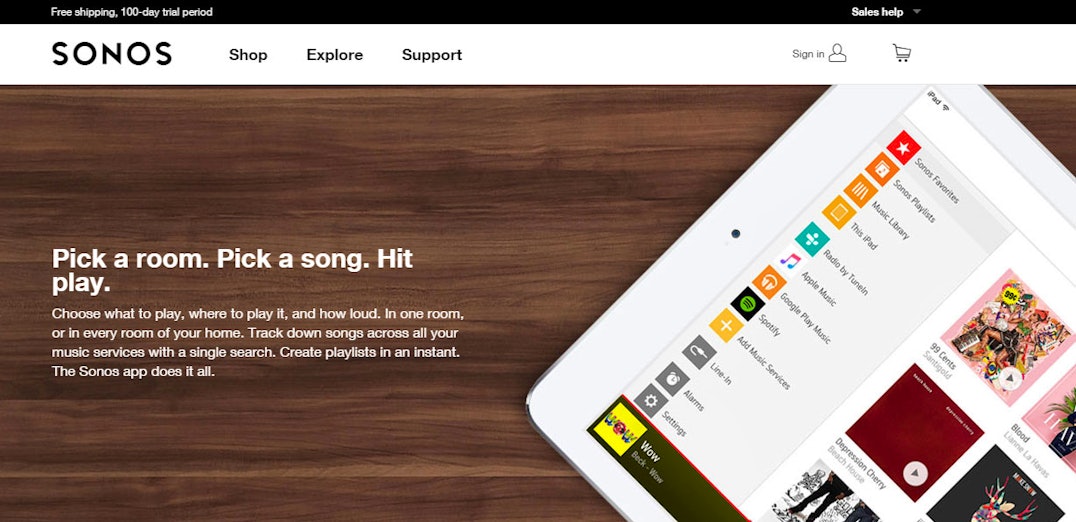
Task: Tap the Apple Music icon
Action: pos(790,260)
